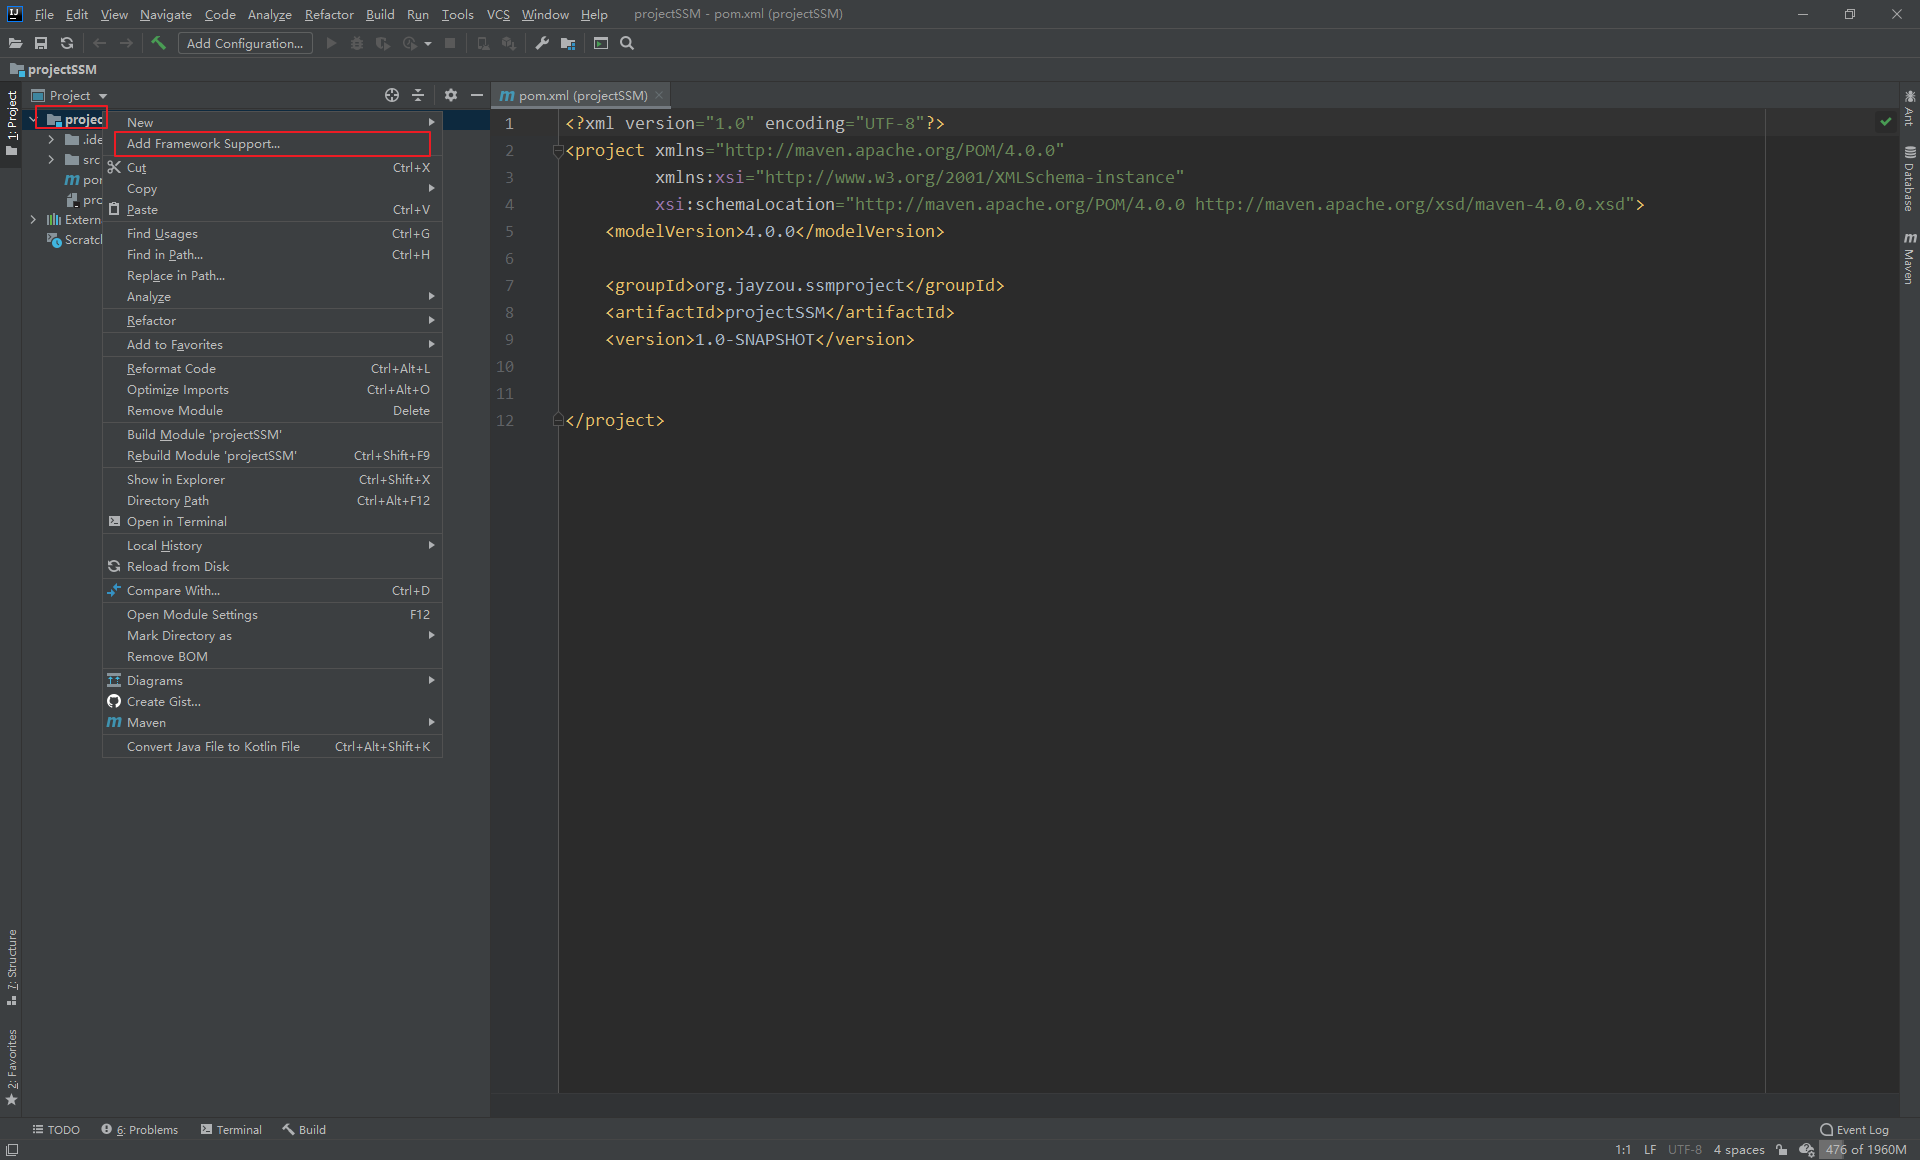
Task: Click the tool windows quick access icon
Action: pyautogui.click(x=11, y=1150)
